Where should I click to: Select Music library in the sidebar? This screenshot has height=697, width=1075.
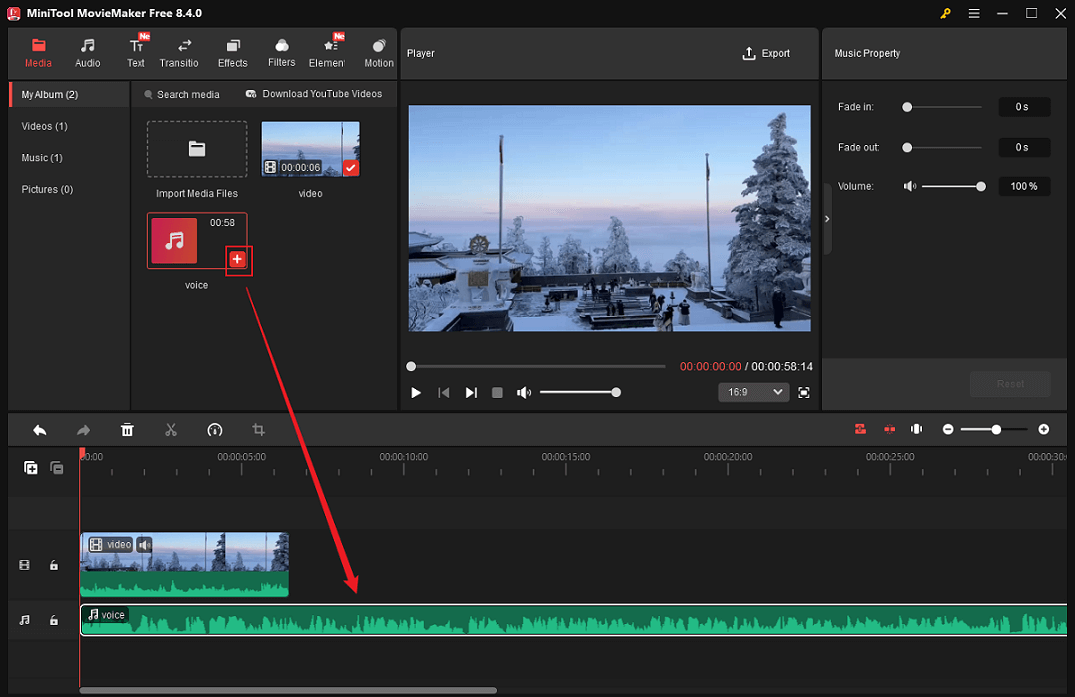coord(40,157)
